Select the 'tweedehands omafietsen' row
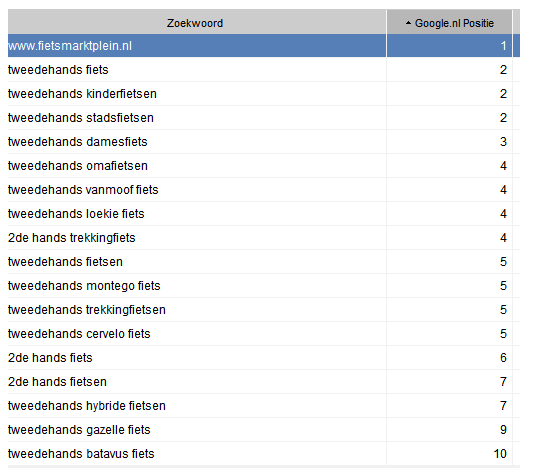 click(x=264, y=166)
